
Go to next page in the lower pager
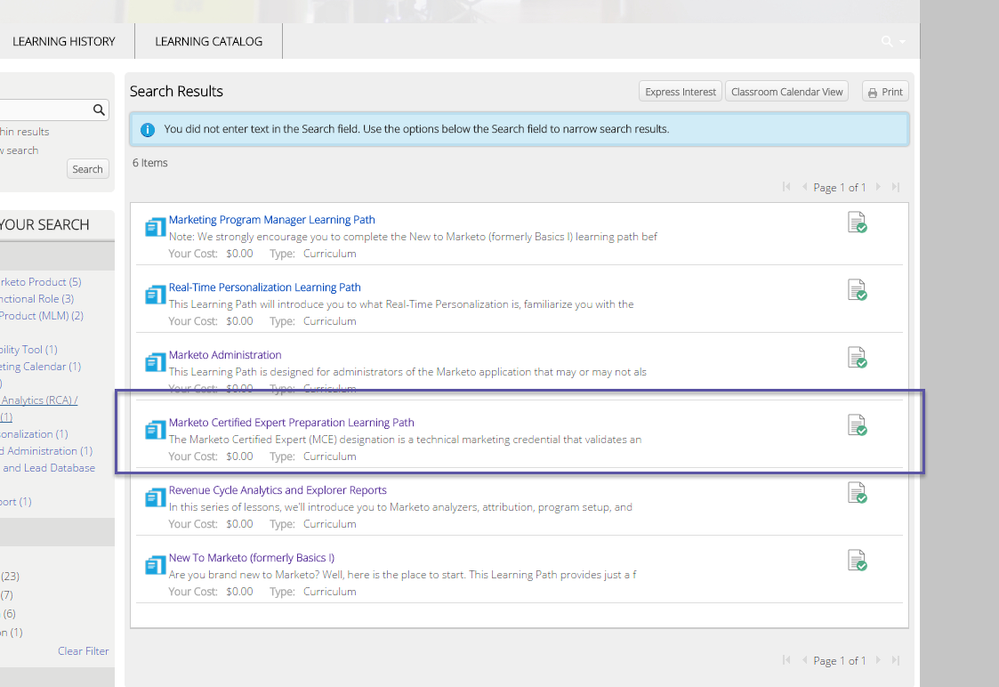point(878,660)
